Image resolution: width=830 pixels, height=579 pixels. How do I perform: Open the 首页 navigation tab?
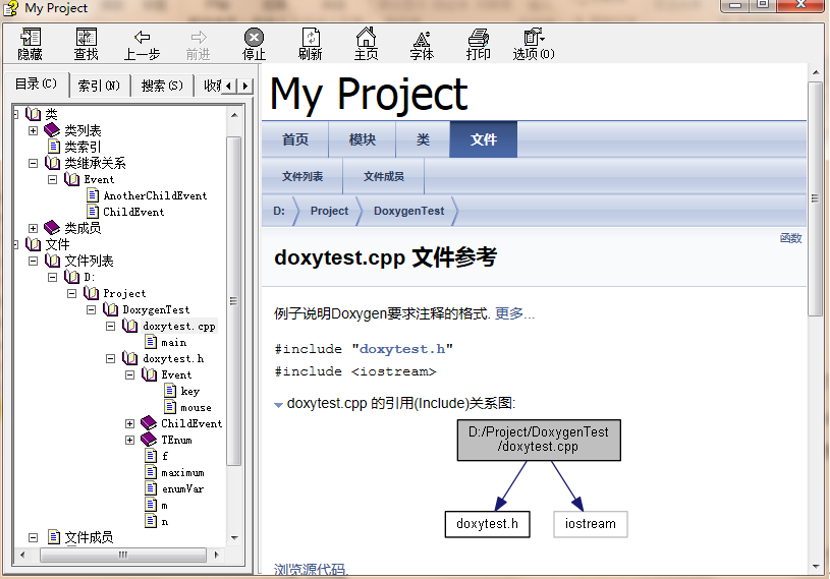point(295,139)
